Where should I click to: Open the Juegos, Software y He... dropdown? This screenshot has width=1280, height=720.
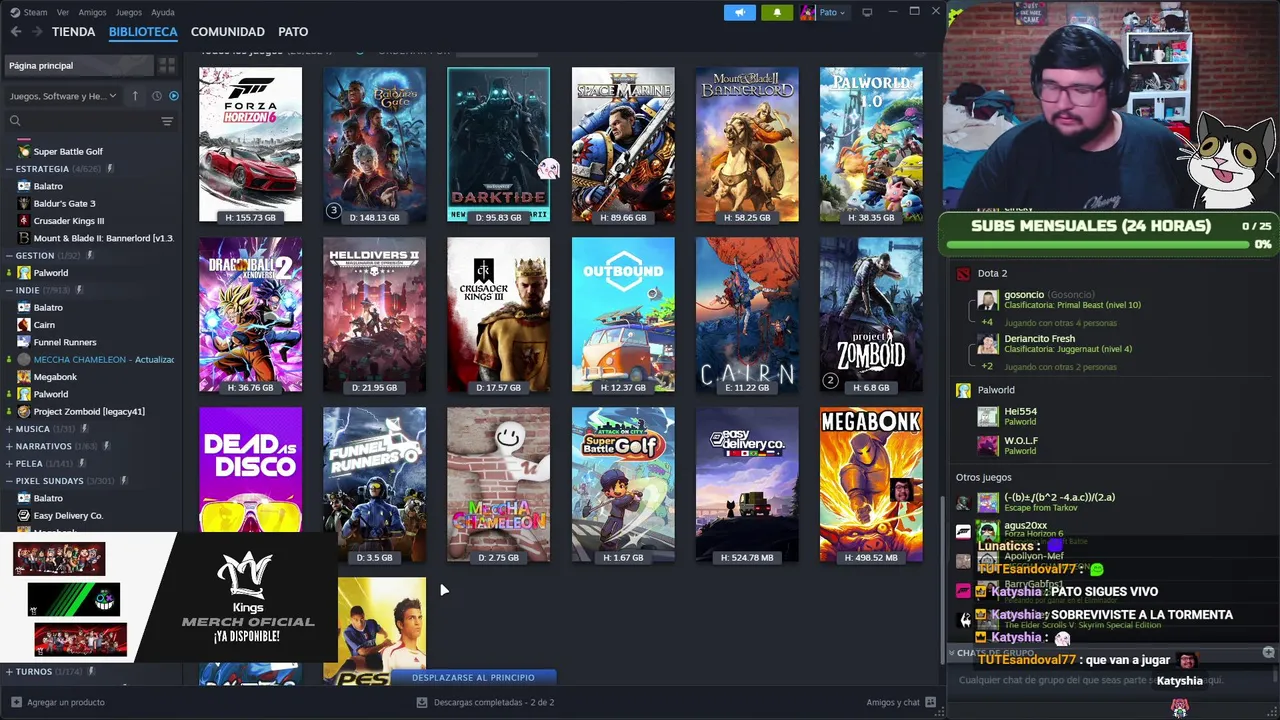point(62,96)
